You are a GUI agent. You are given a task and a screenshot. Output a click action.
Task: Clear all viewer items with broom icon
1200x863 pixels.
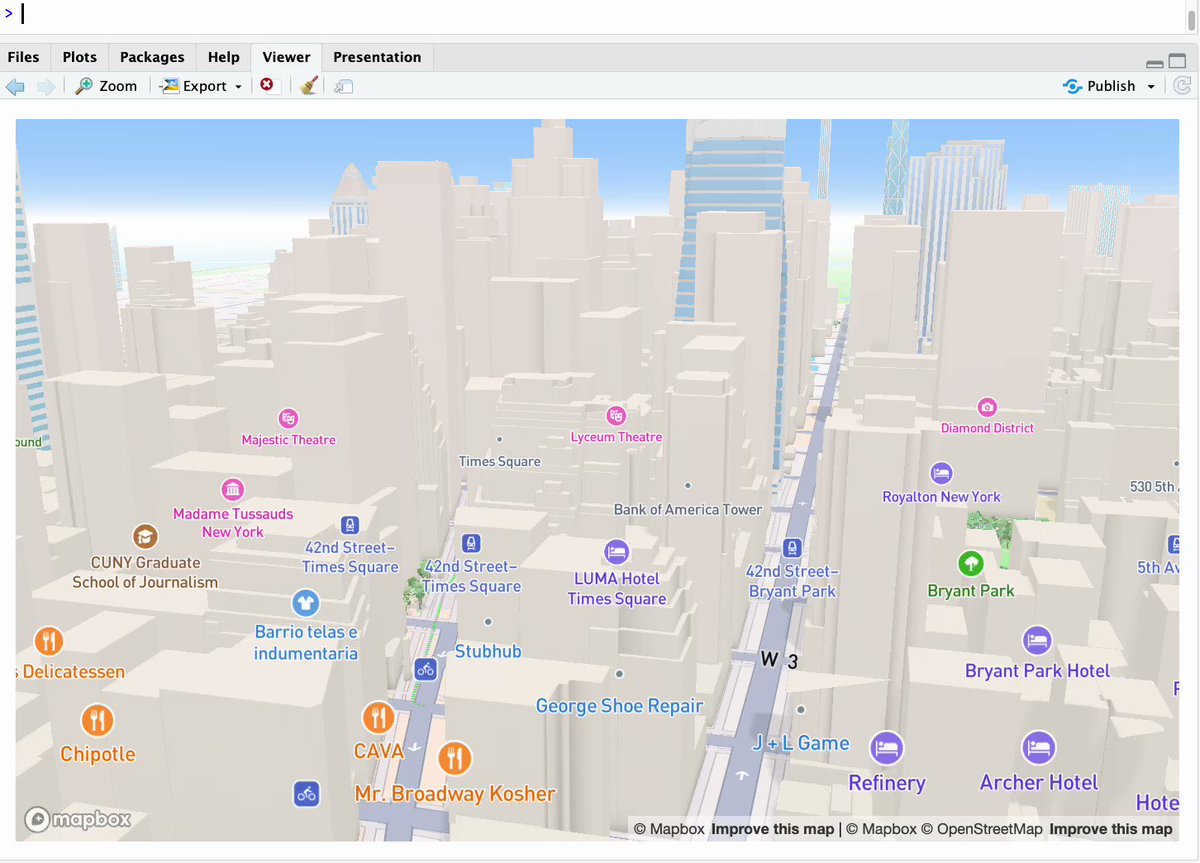coord(309,86)
